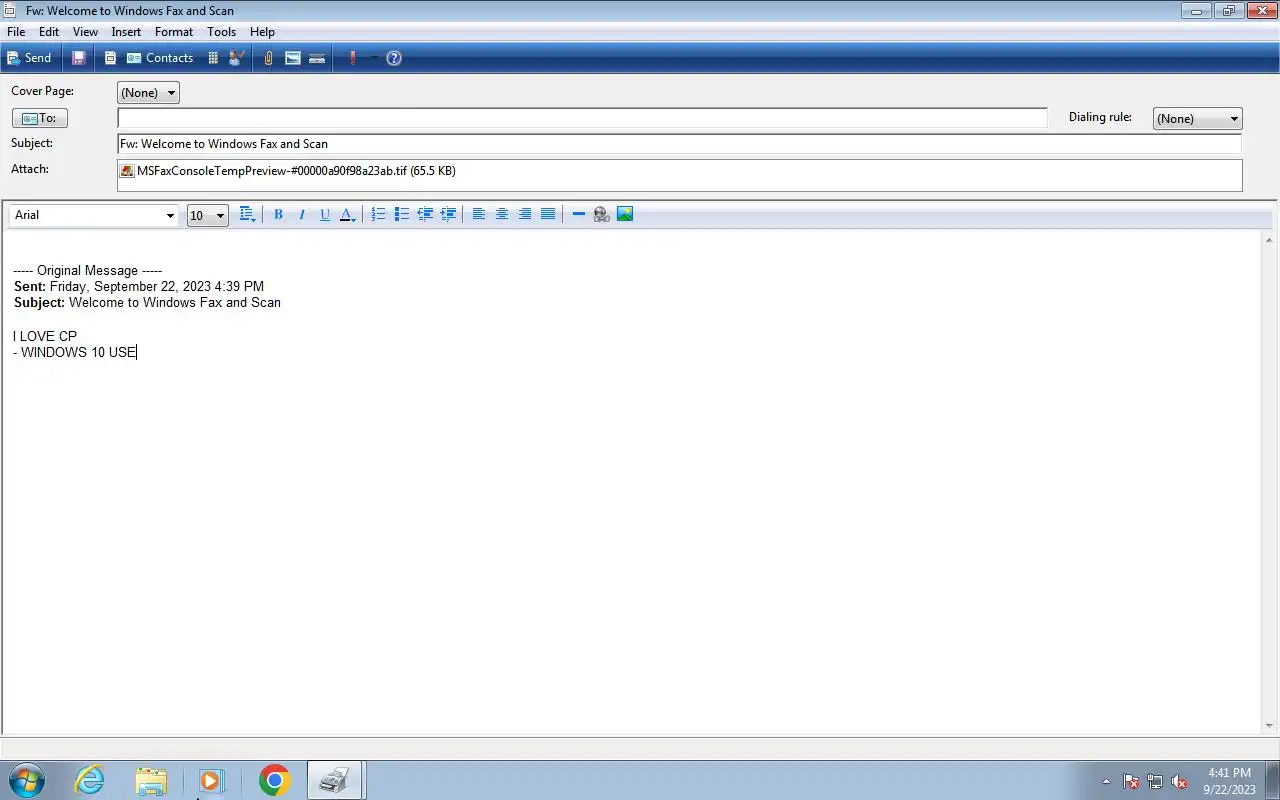
Task: Open the View menu
Action: (85, 32)
